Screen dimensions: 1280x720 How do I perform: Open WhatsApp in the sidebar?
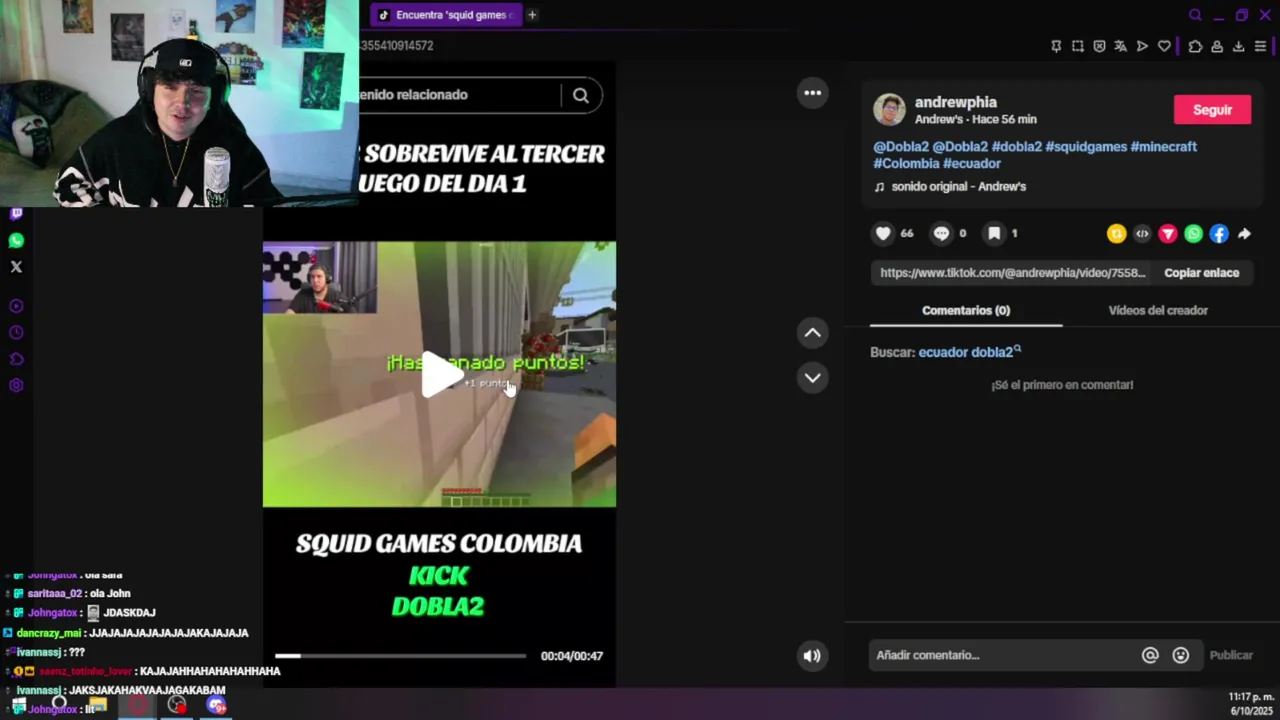pos(16,240)
